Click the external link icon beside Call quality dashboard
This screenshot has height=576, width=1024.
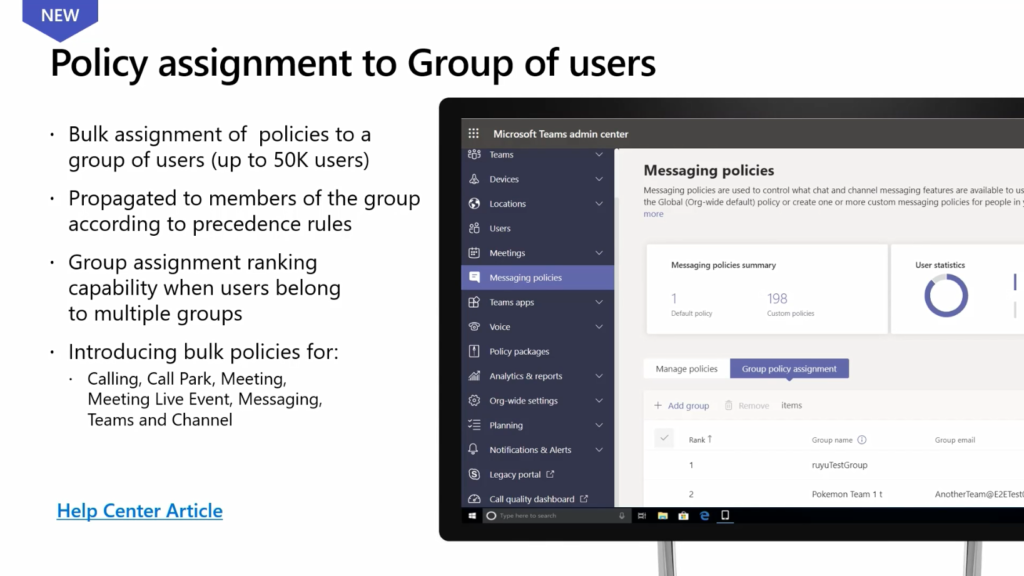[584, 499]
